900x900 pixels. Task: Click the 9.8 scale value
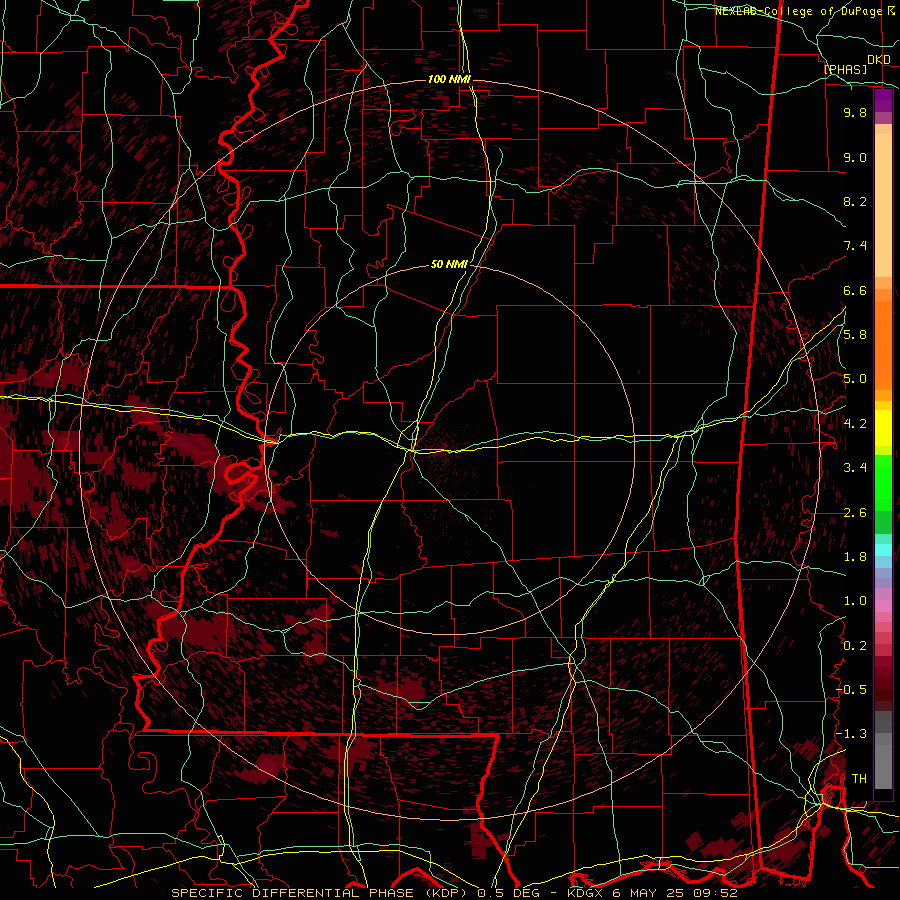pos(855,112)
